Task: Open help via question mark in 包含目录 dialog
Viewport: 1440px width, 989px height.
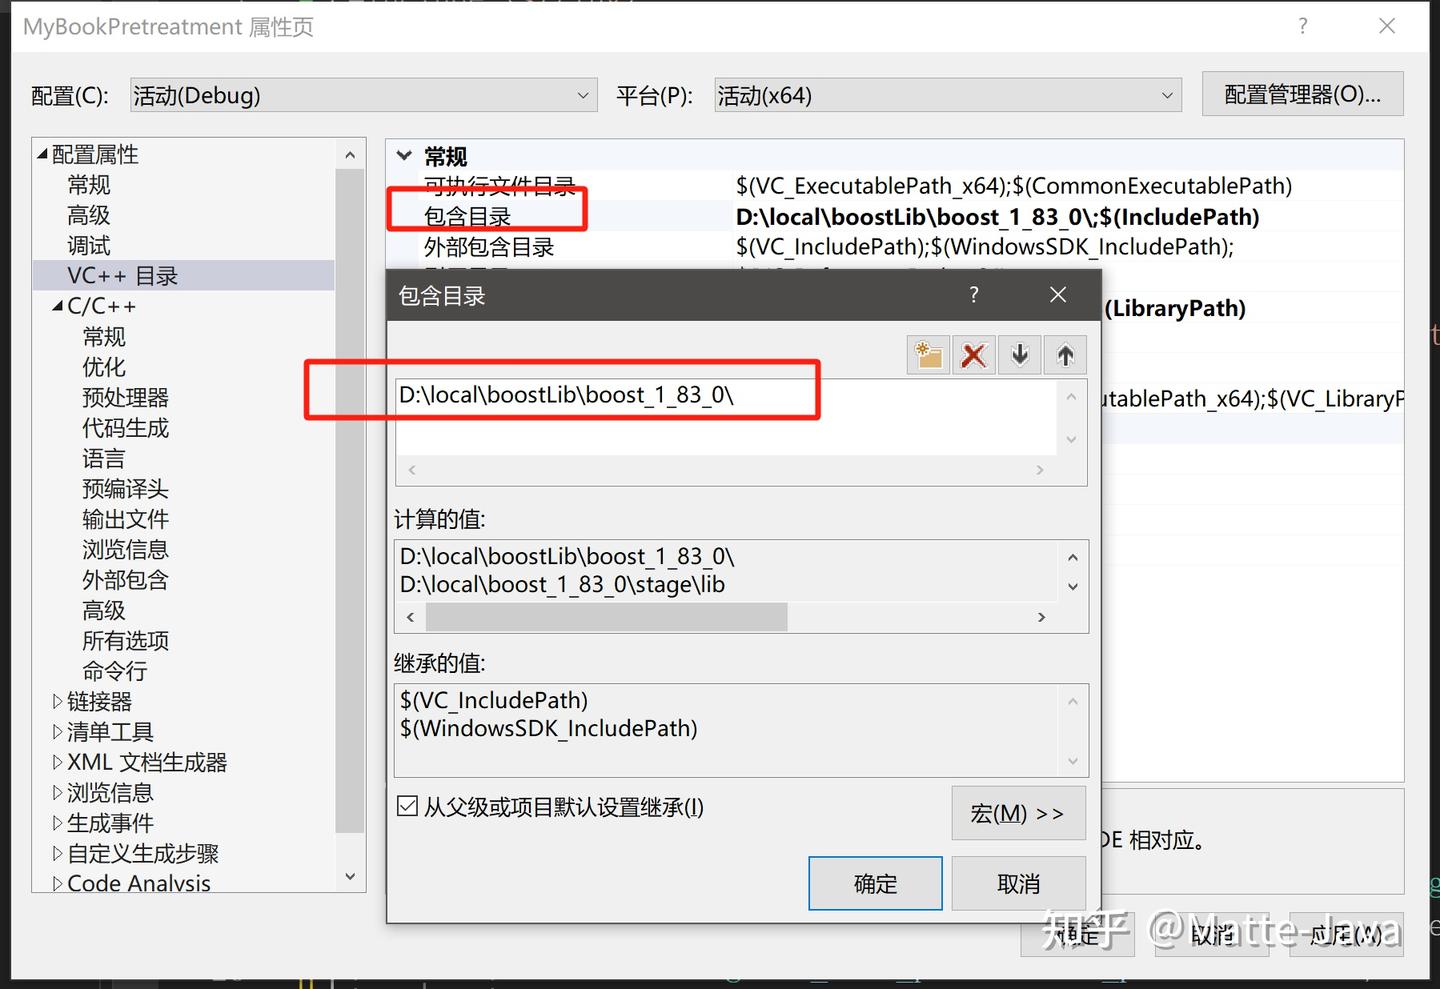Action: [x=973, y=294]
